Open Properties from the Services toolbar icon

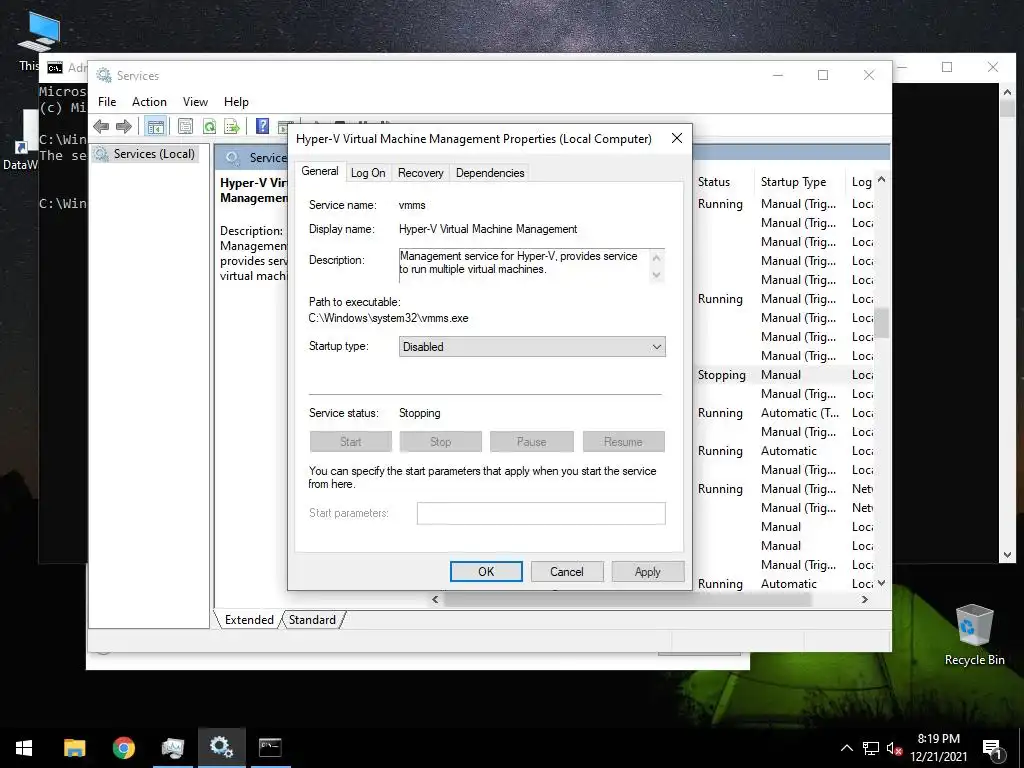[x=185, y=126]
